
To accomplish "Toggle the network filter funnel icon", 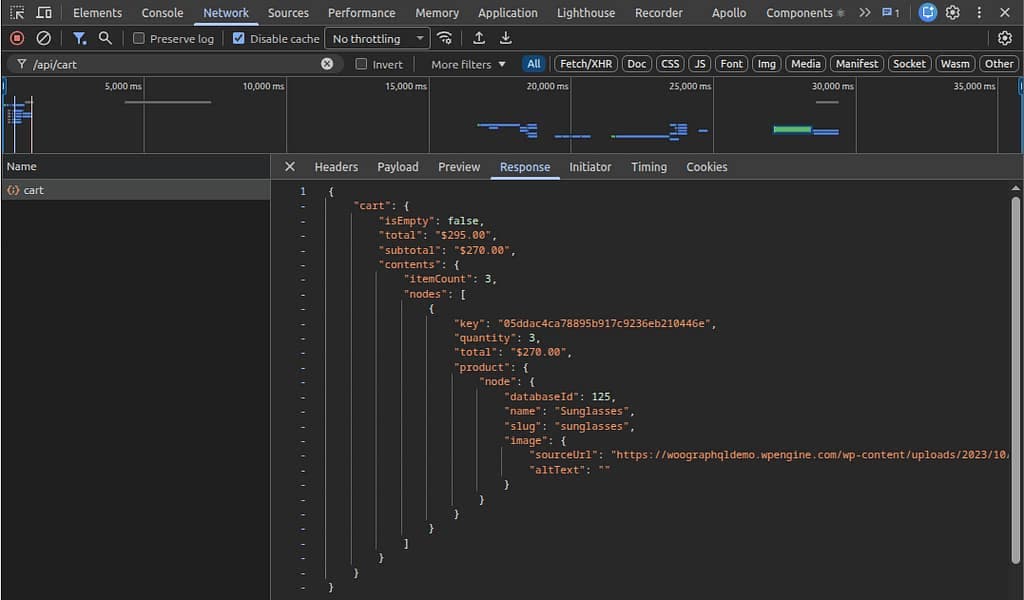I will click(80, 39).
